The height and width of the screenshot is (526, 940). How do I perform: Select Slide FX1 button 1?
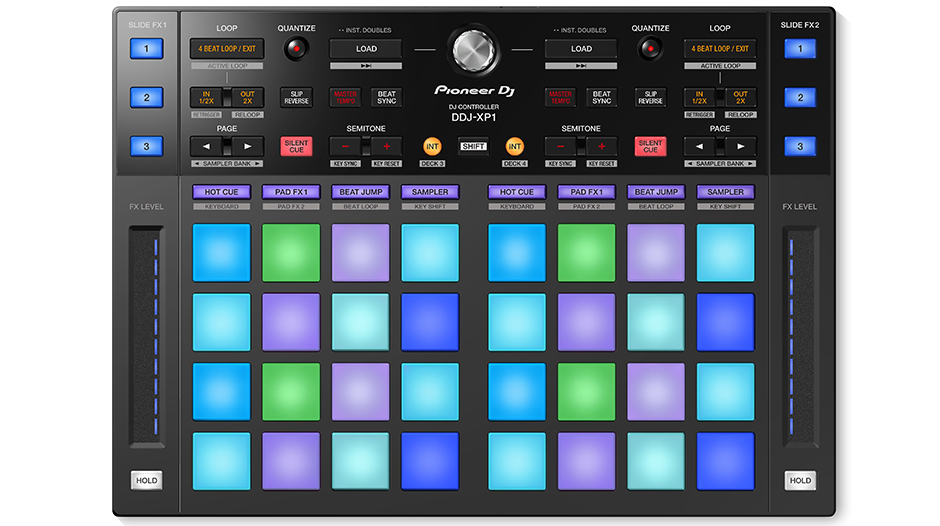[146, 49]
